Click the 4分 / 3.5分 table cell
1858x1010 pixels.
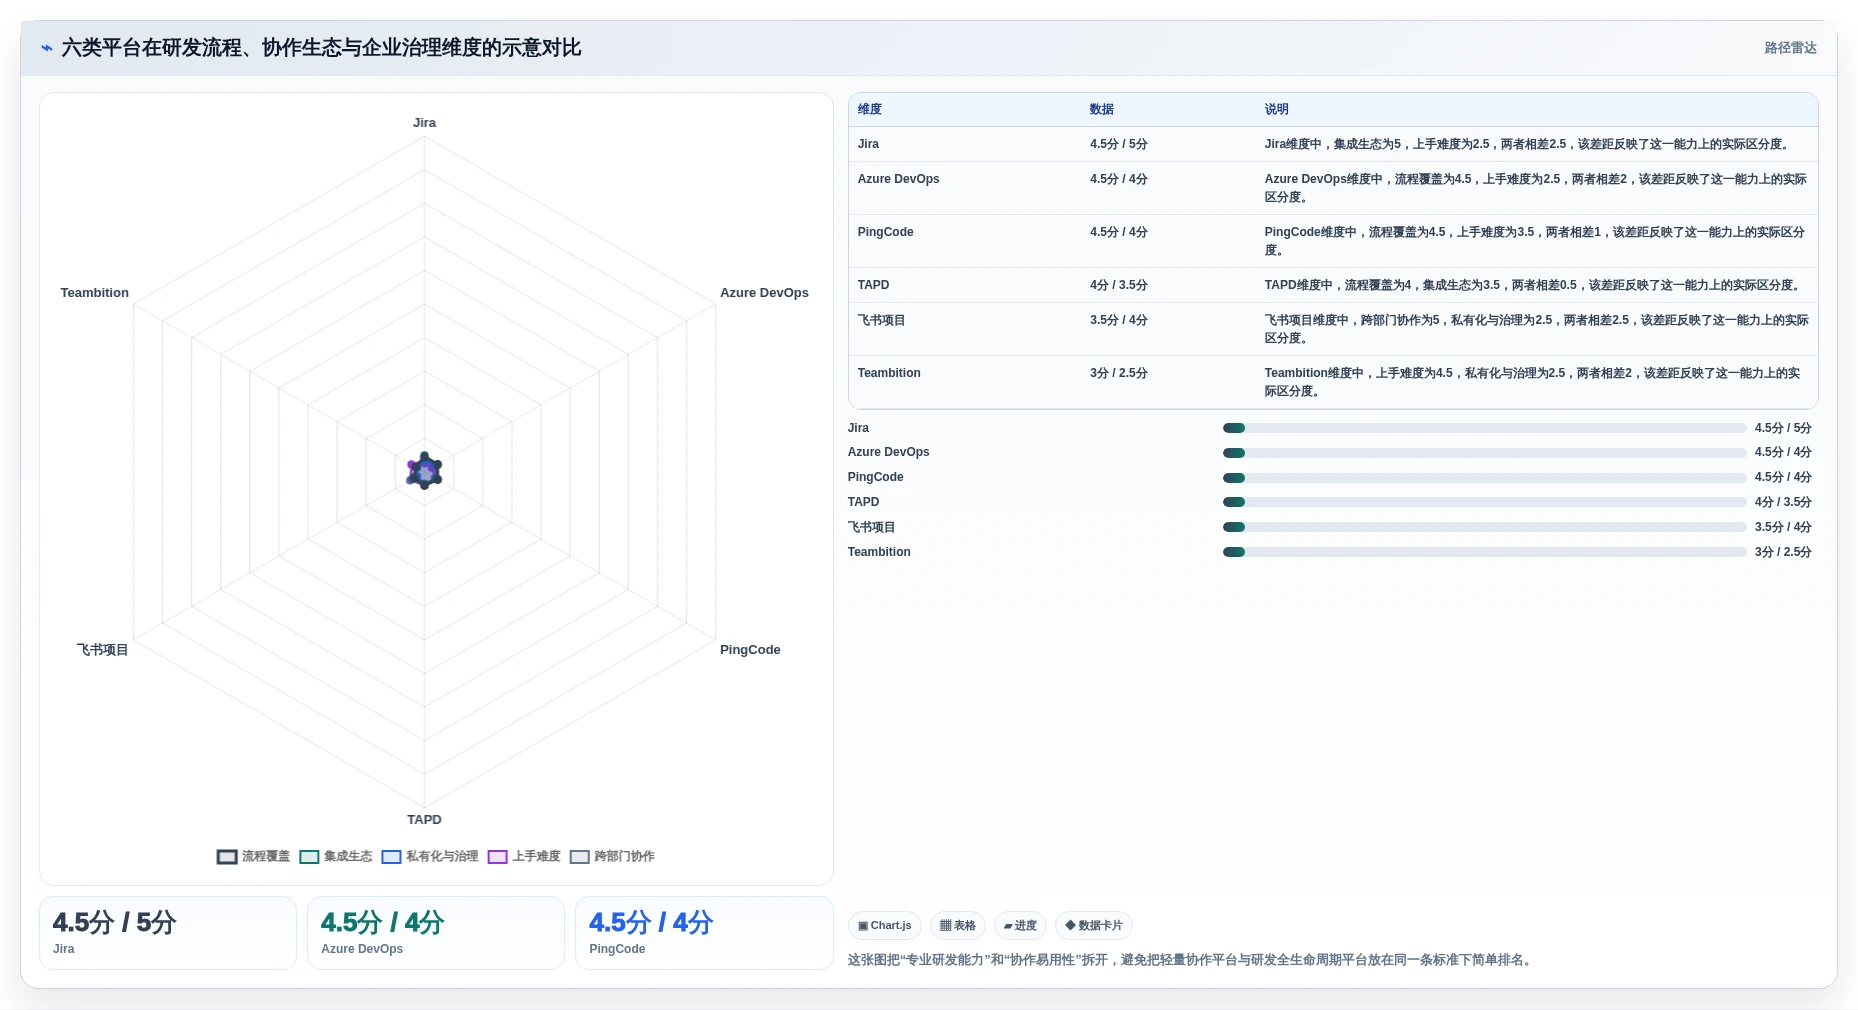click(1118, 285)
